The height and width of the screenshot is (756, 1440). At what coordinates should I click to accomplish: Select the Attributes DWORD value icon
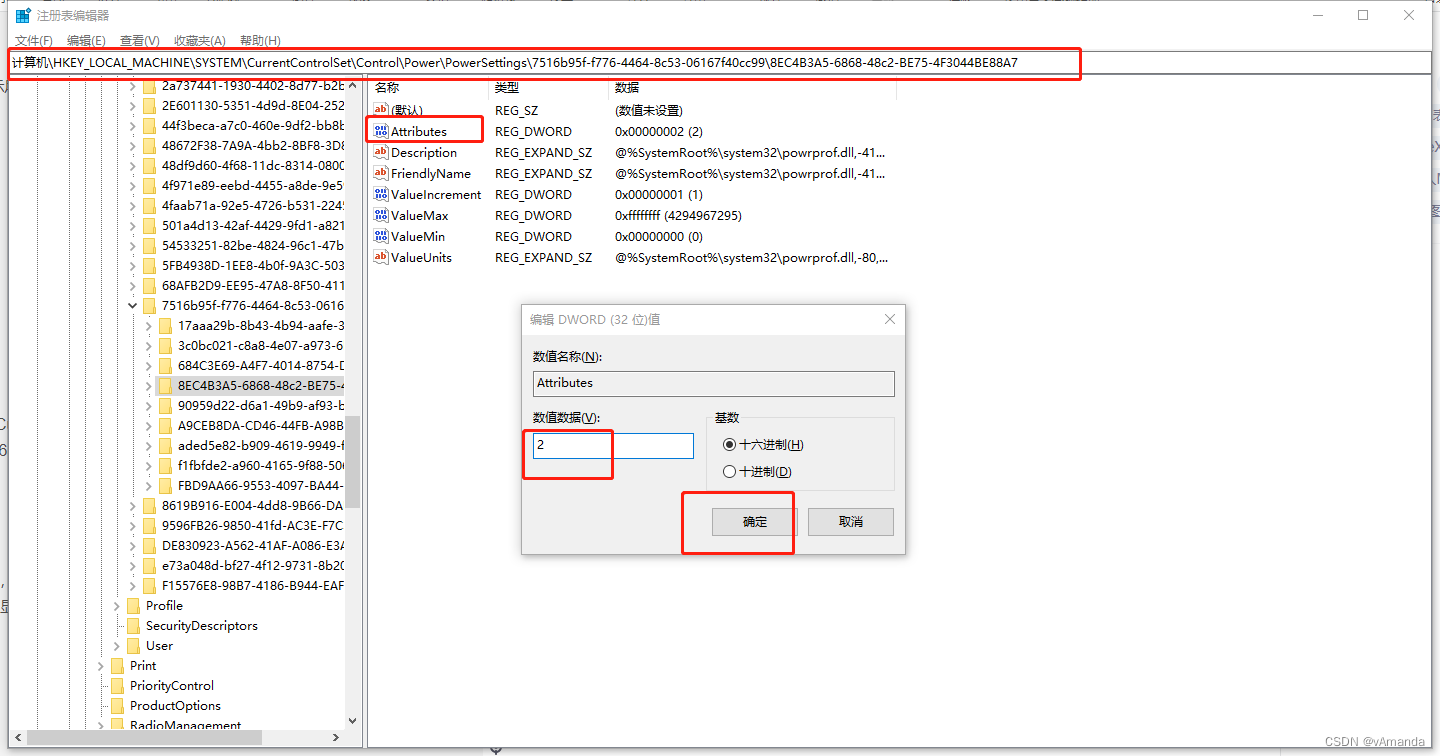pos(381,131)
